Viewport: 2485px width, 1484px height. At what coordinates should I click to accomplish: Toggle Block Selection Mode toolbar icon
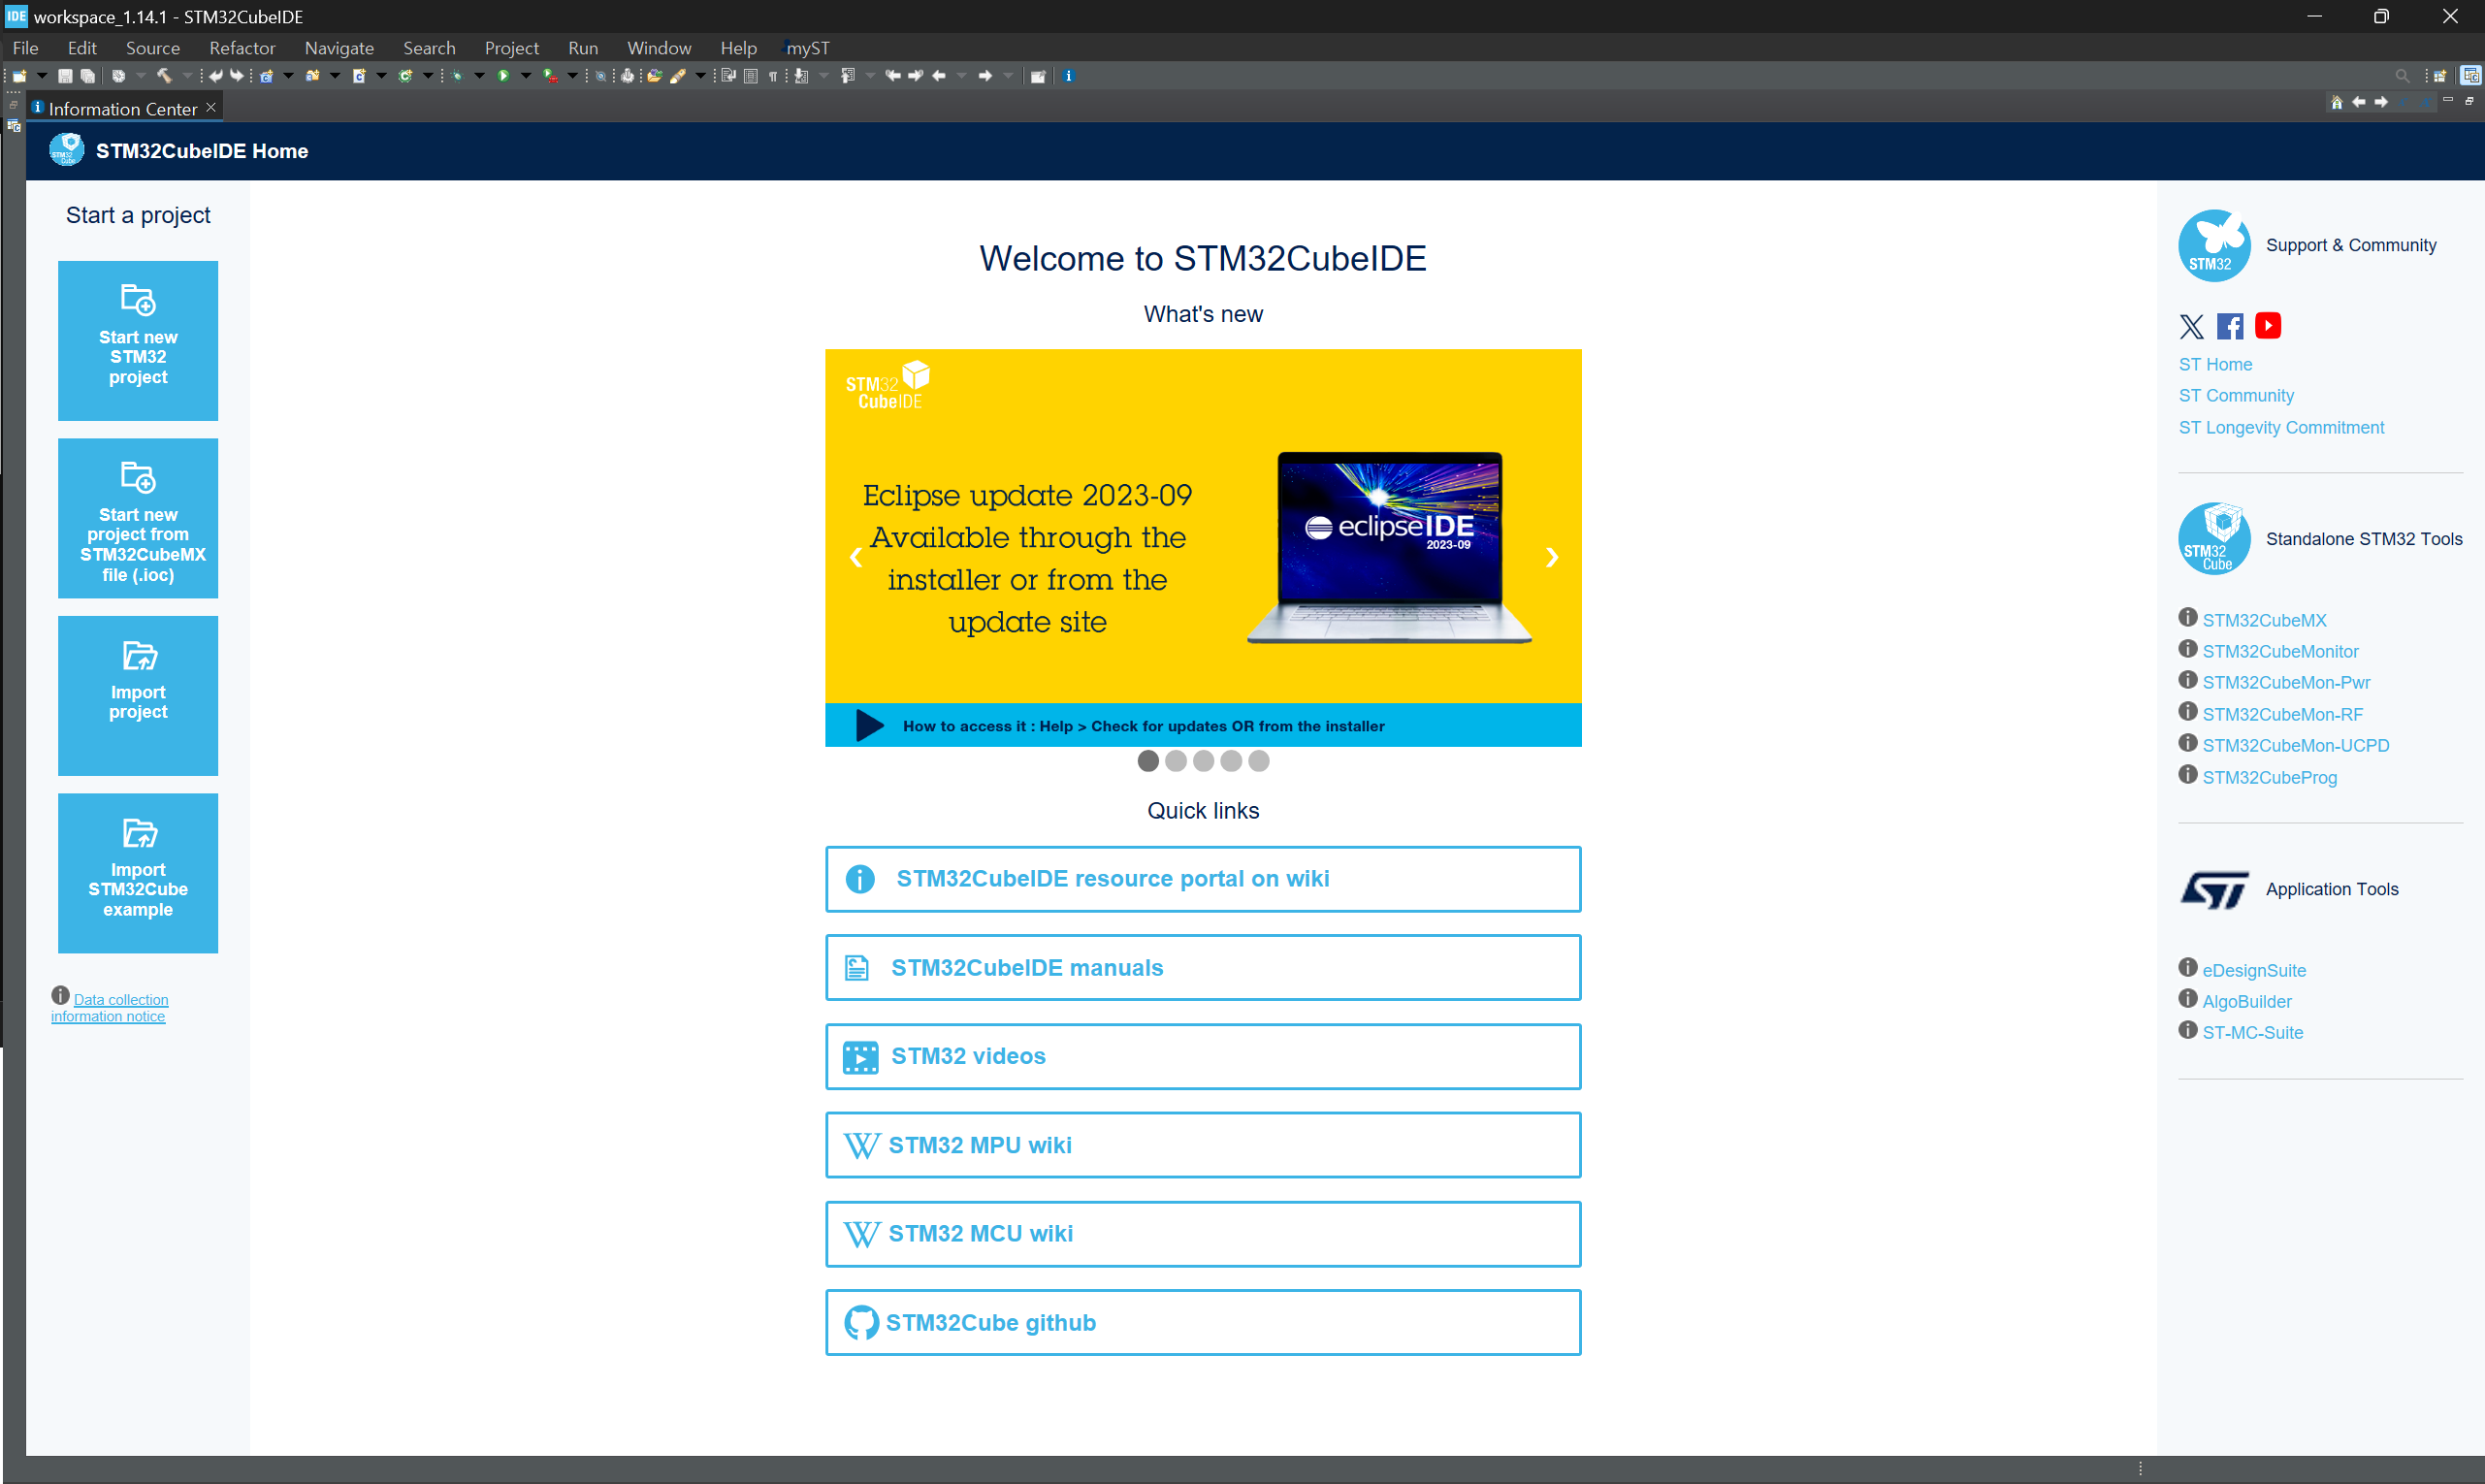(750, 76)
